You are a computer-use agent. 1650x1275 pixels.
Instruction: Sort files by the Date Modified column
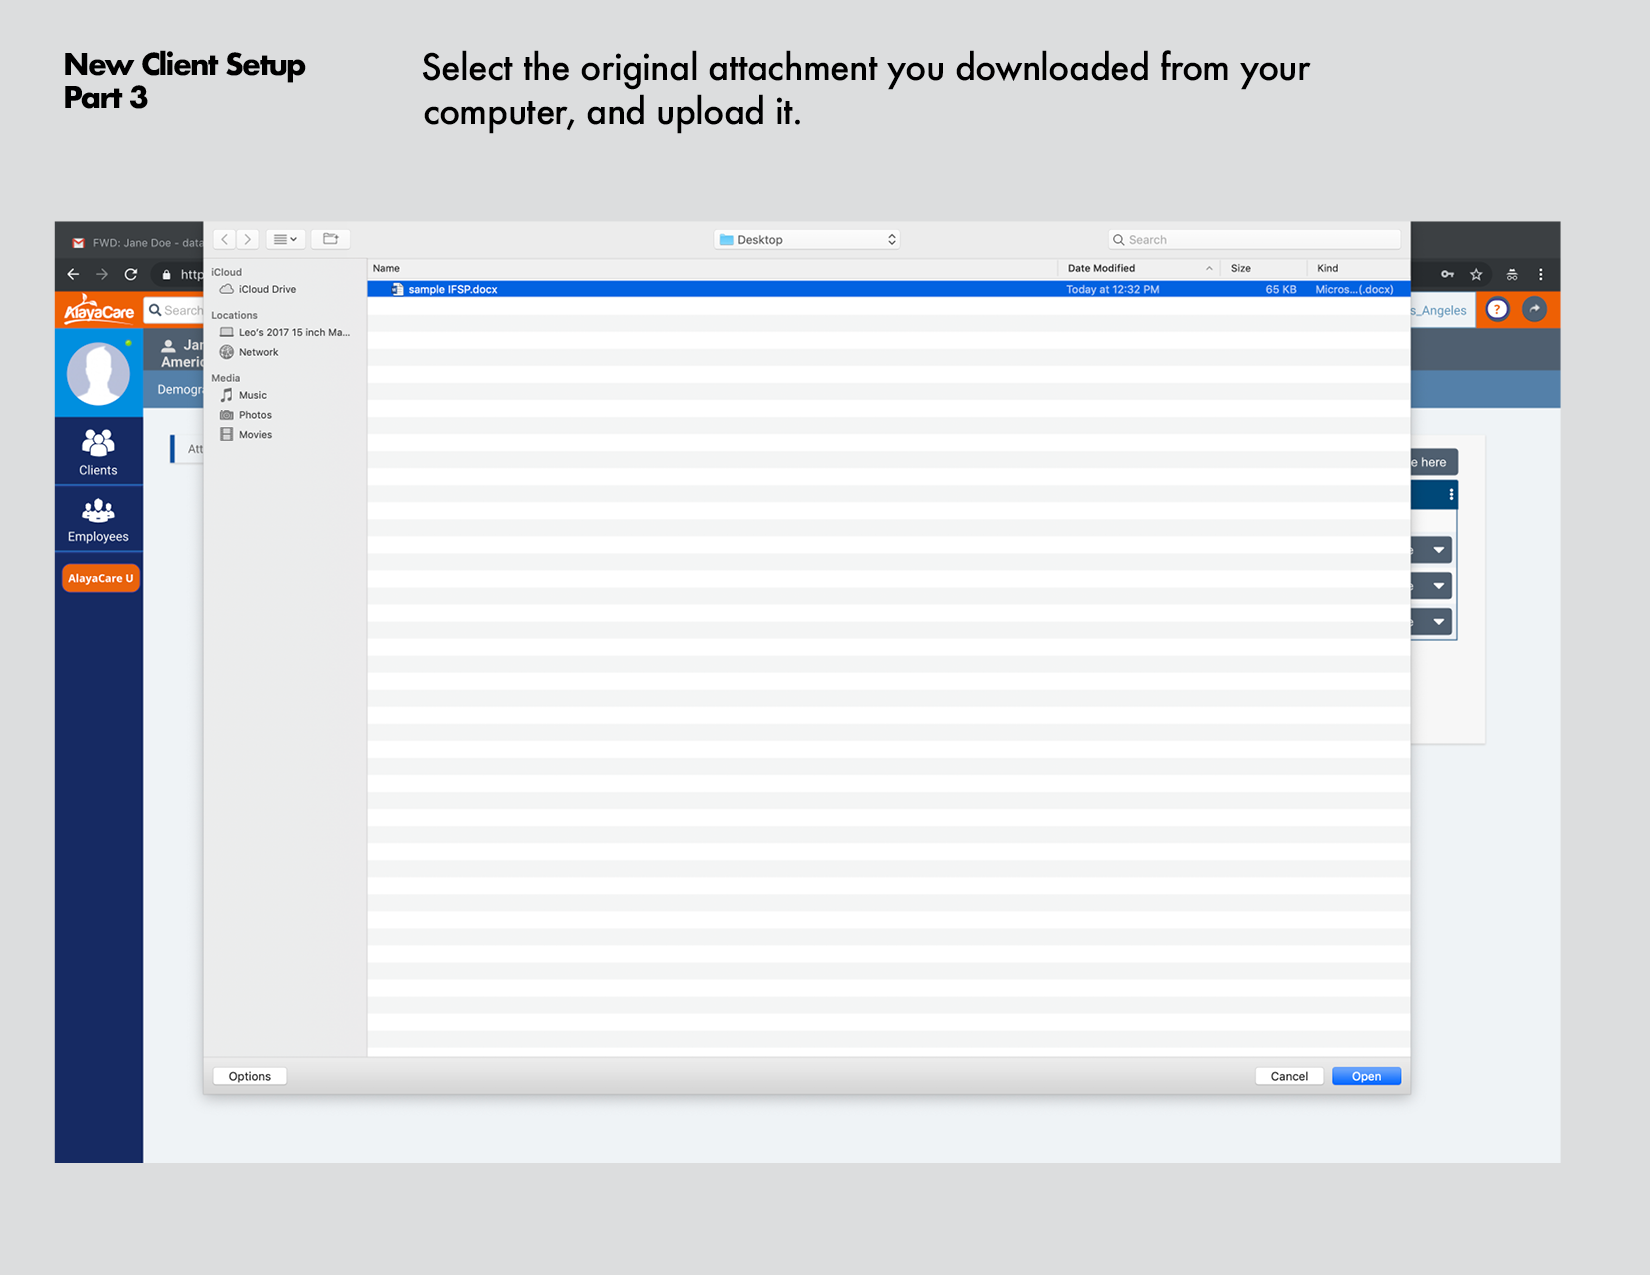click(x=1100, y=268)
